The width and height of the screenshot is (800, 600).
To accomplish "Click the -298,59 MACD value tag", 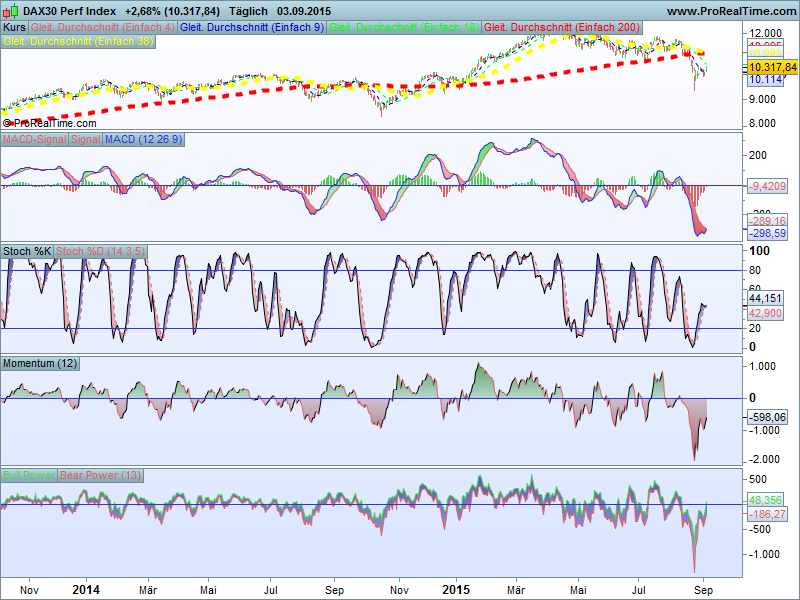I will point(767,233).
